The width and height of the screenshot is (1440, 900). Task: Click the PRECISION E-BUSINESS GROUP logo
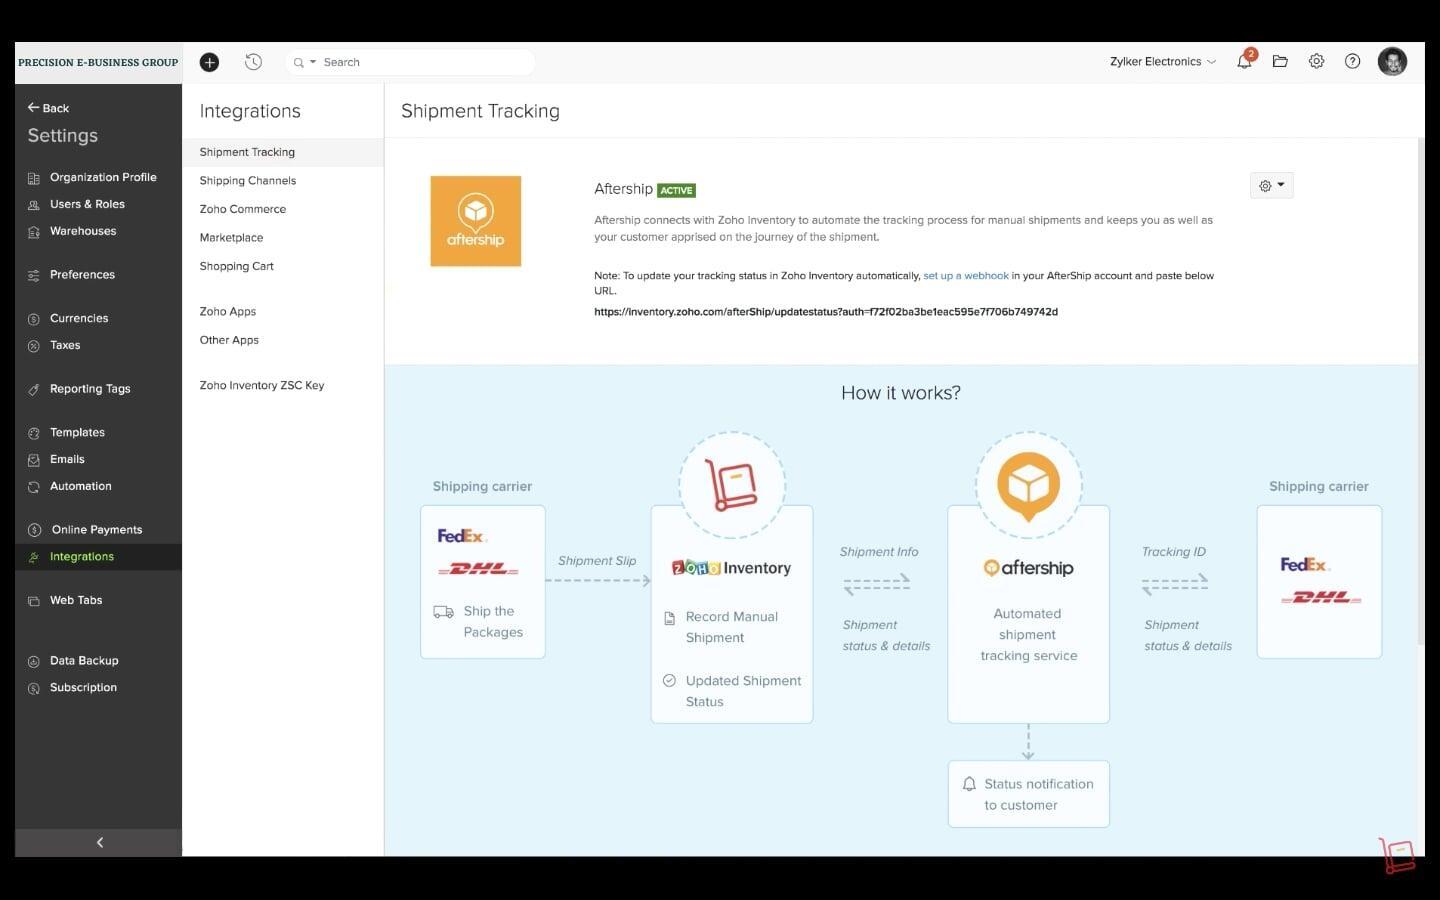click(x=98, y=62)
